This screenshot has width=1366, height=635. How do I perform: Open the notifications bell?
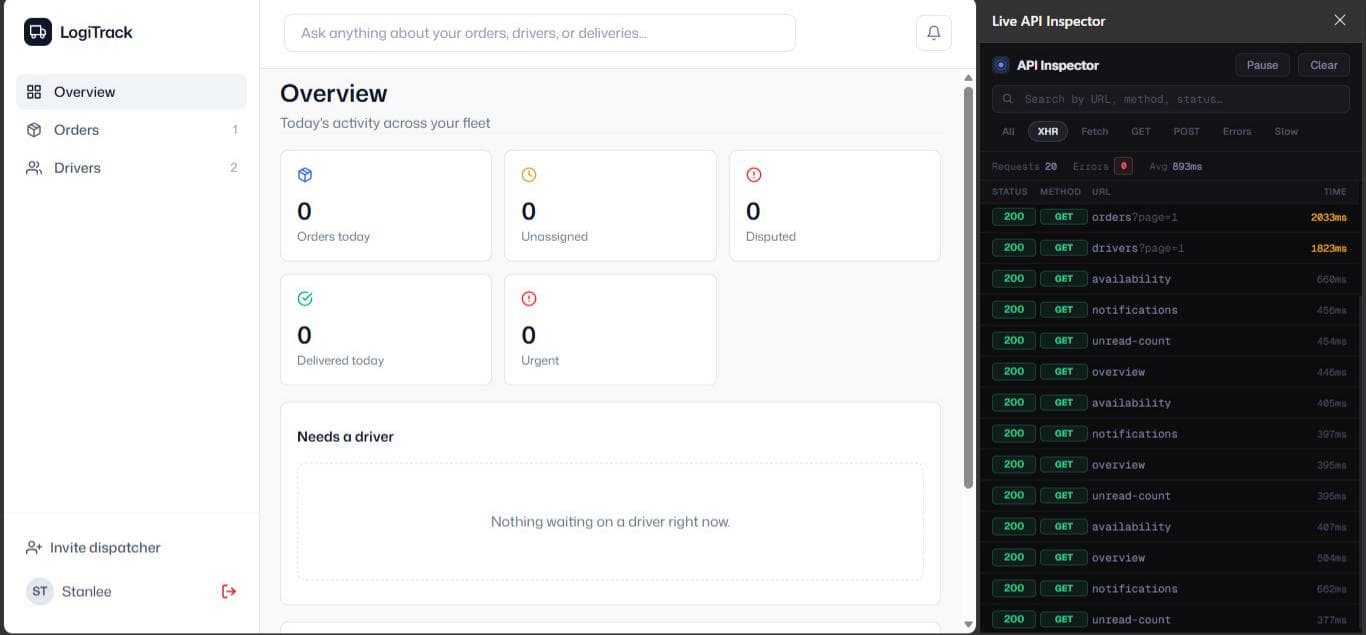pos(934,33)
